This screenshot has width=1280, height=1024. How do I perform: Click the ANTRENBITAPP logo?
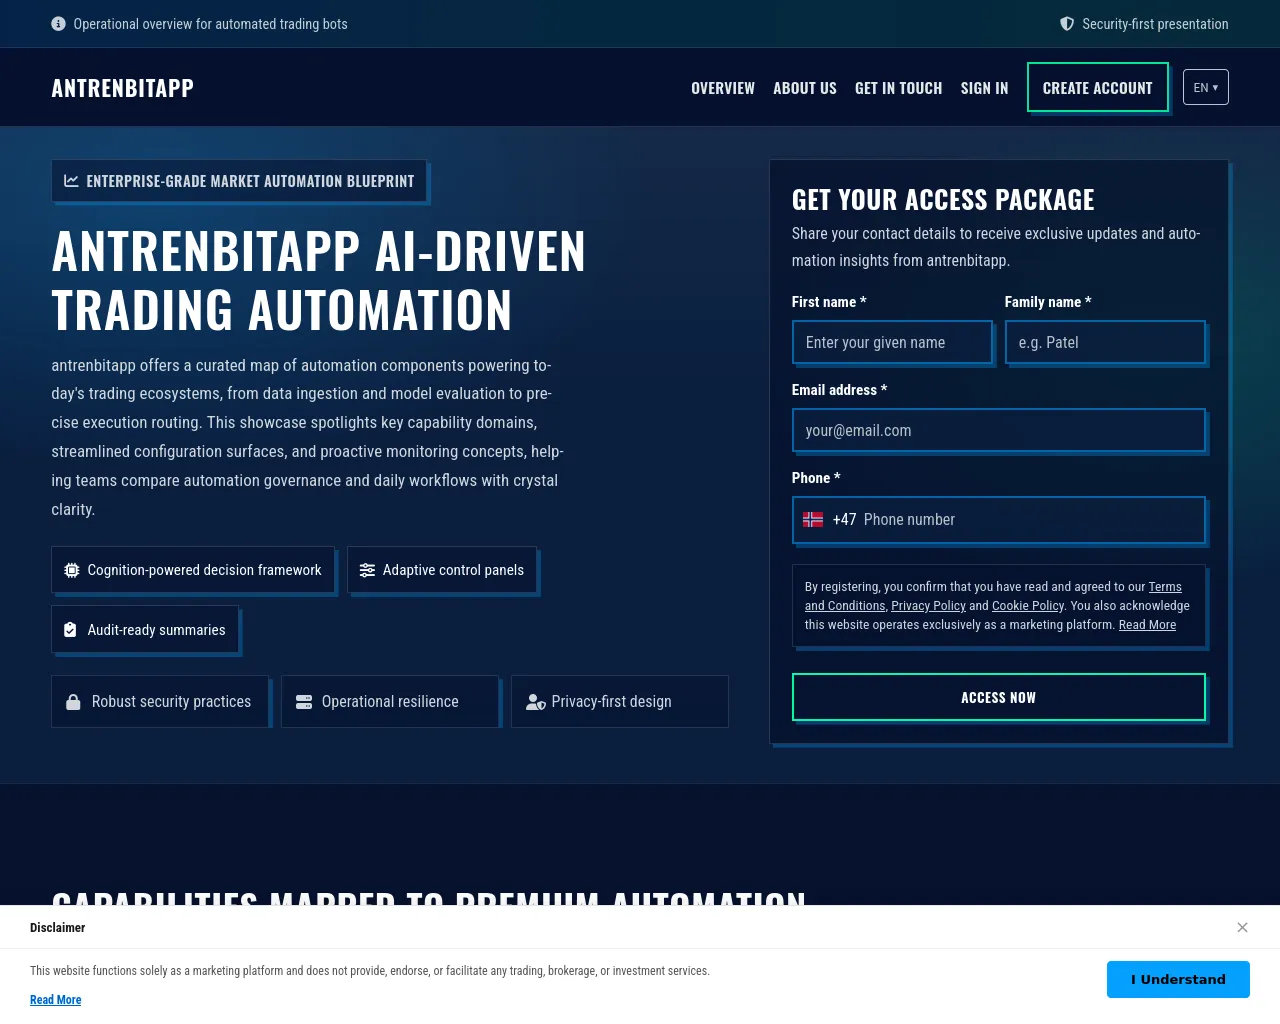(x=123, y=88)
